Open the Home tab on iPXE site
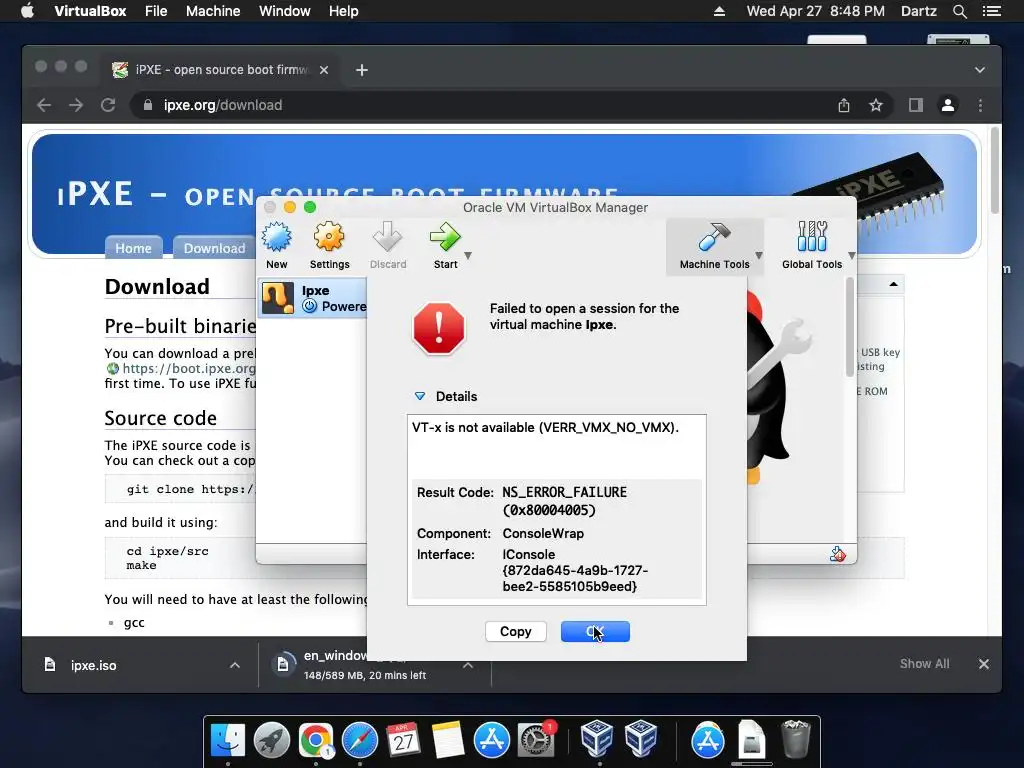 (x=133, y=248)
